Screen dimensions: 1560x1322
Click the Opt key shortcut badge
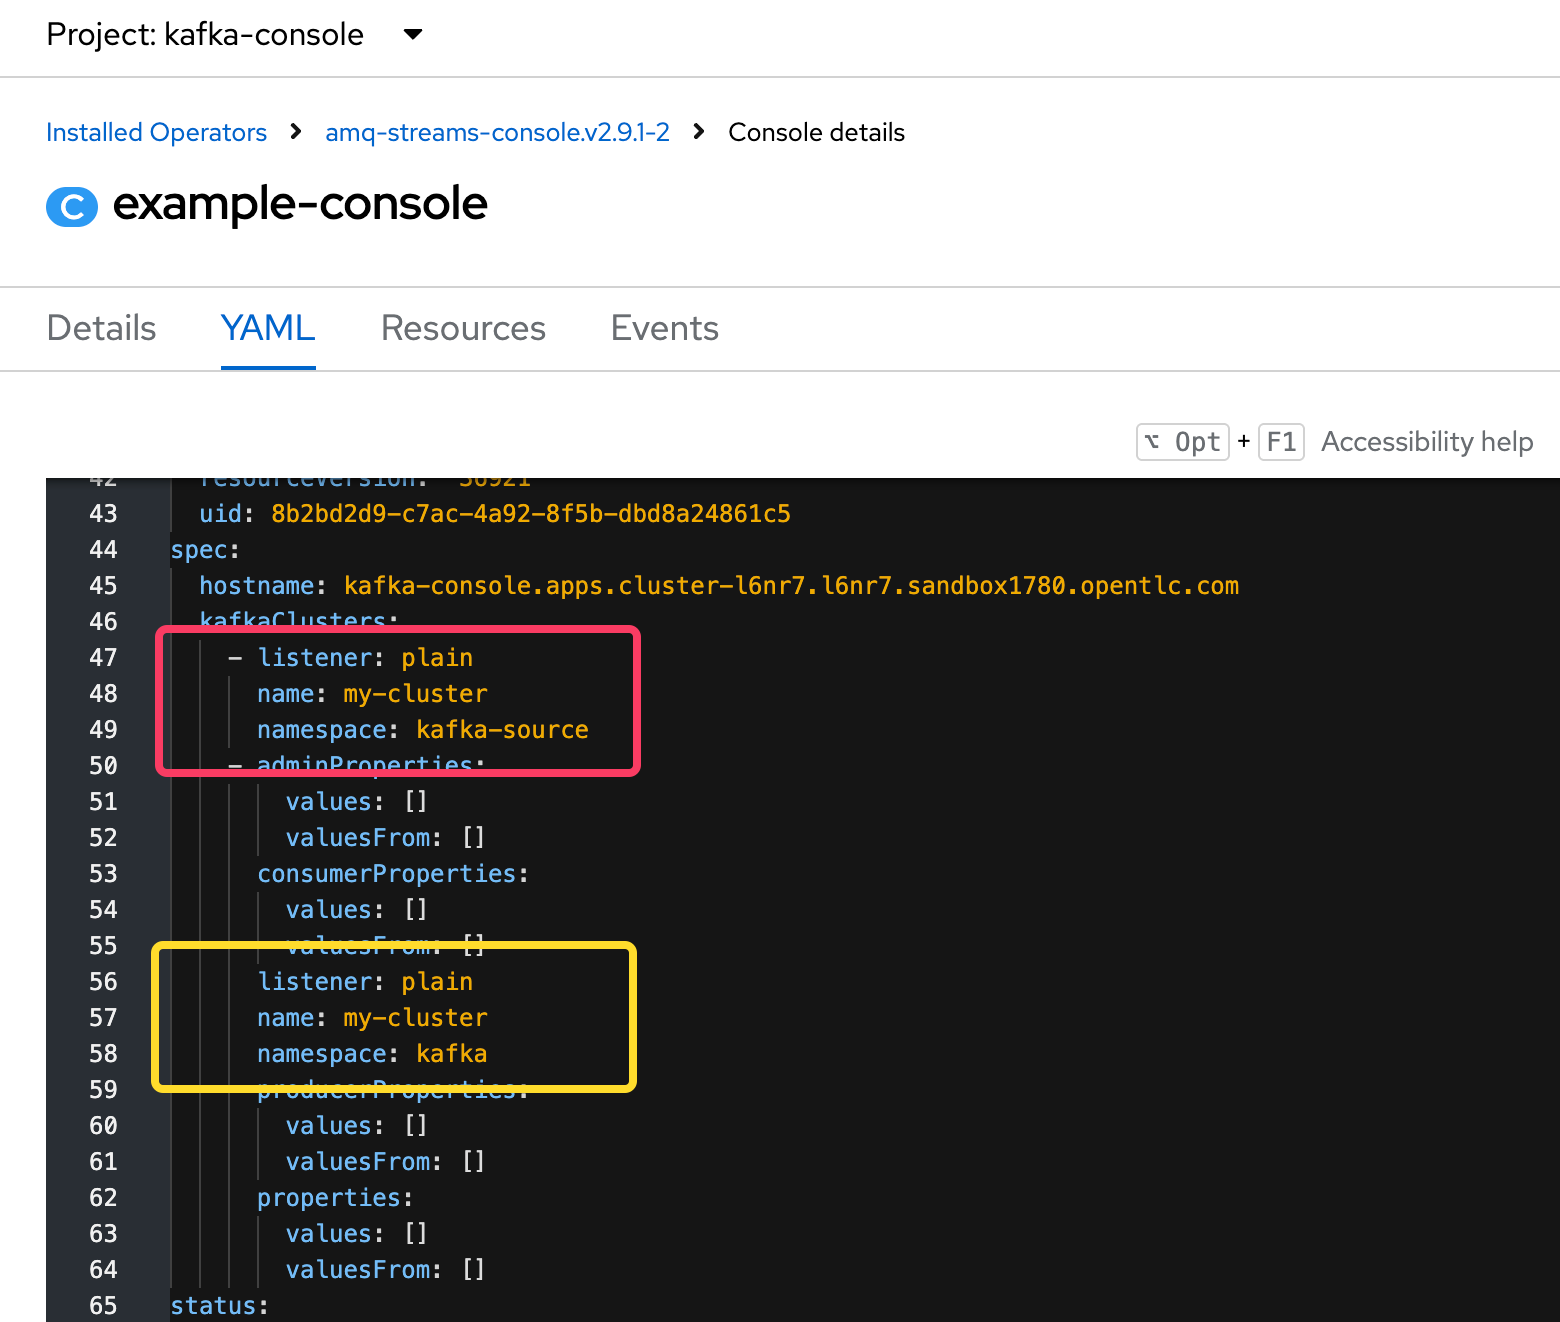pos(1183,442)
